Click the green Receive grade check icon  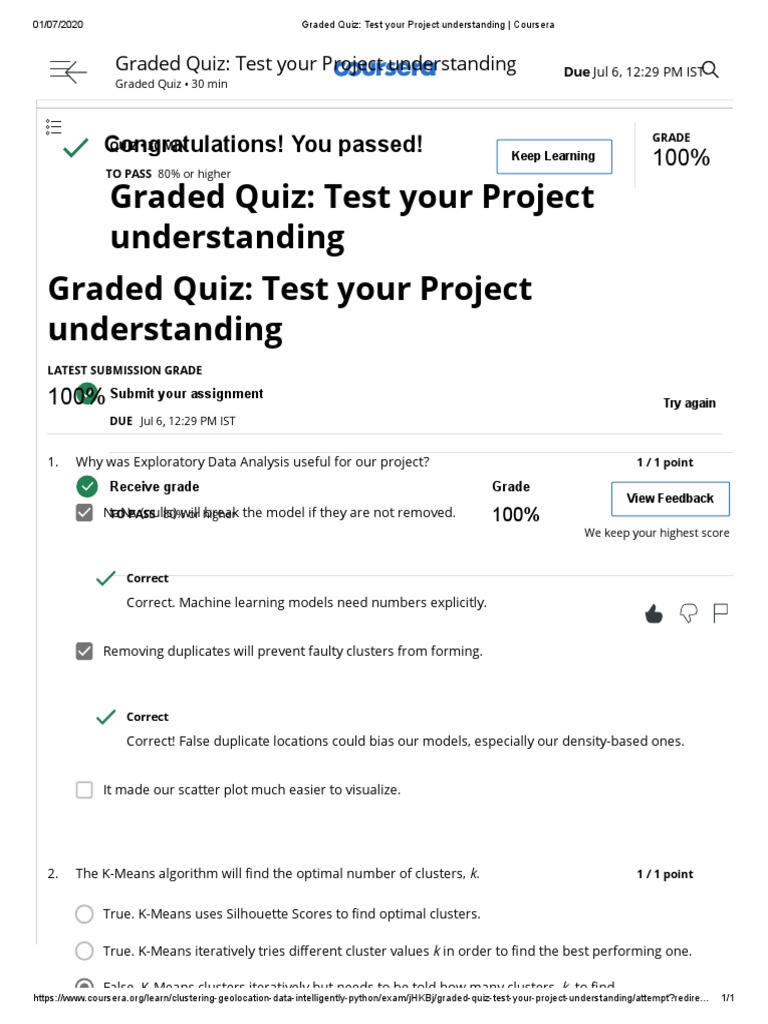tap(87, 487)
